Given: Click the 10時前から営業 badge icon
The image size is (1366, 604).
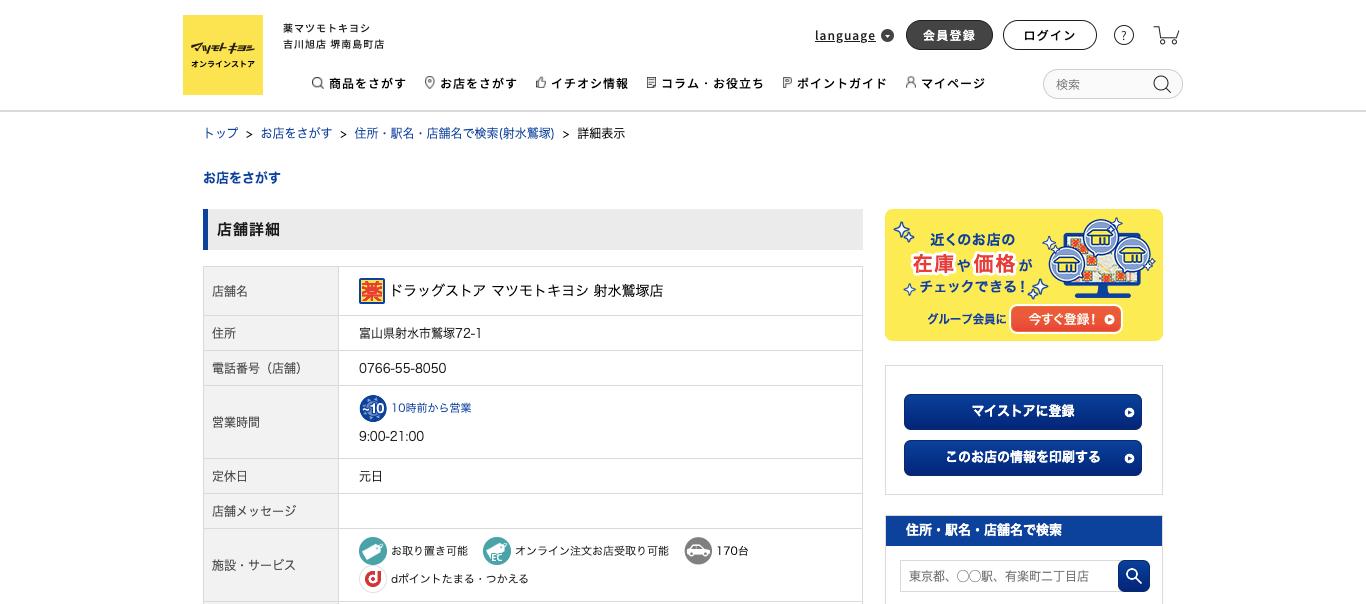Looking at the screenshot, I should pyautogui.click(x=372, y=408).
